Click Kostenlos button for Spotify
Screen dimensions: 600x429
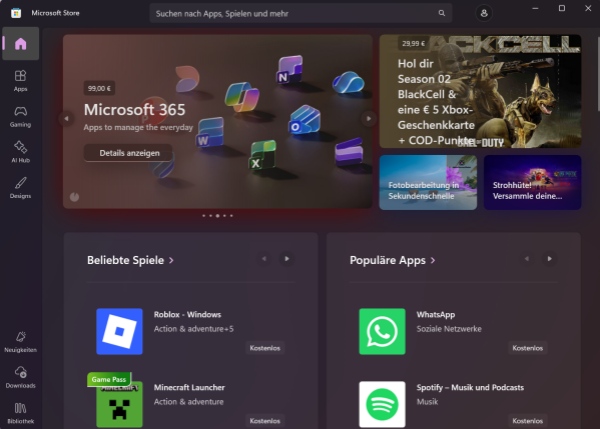pyautogui.click(x=527, y=421)
